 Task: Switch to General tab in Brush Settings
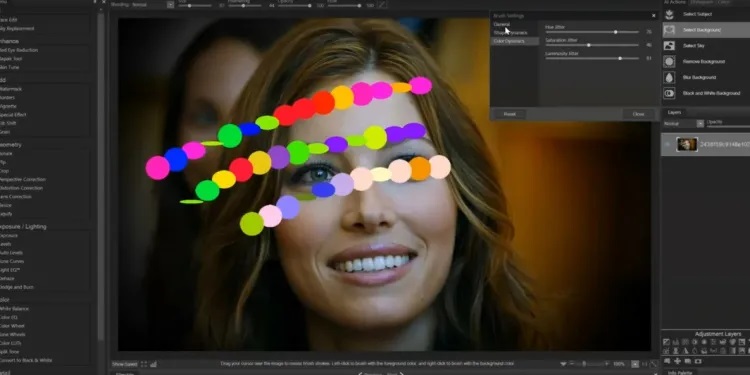tap(502, 24)
